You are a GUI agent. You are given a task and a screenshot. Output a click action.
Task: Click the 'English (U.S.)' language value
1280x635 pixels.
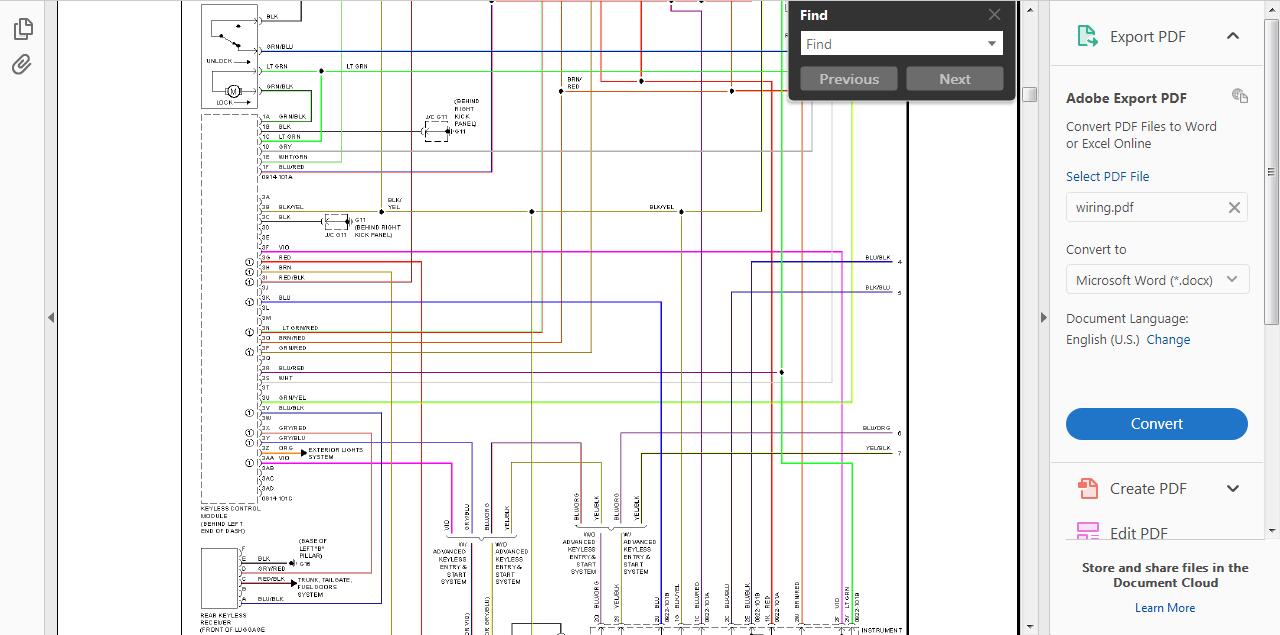click(x=1102, y=340)
